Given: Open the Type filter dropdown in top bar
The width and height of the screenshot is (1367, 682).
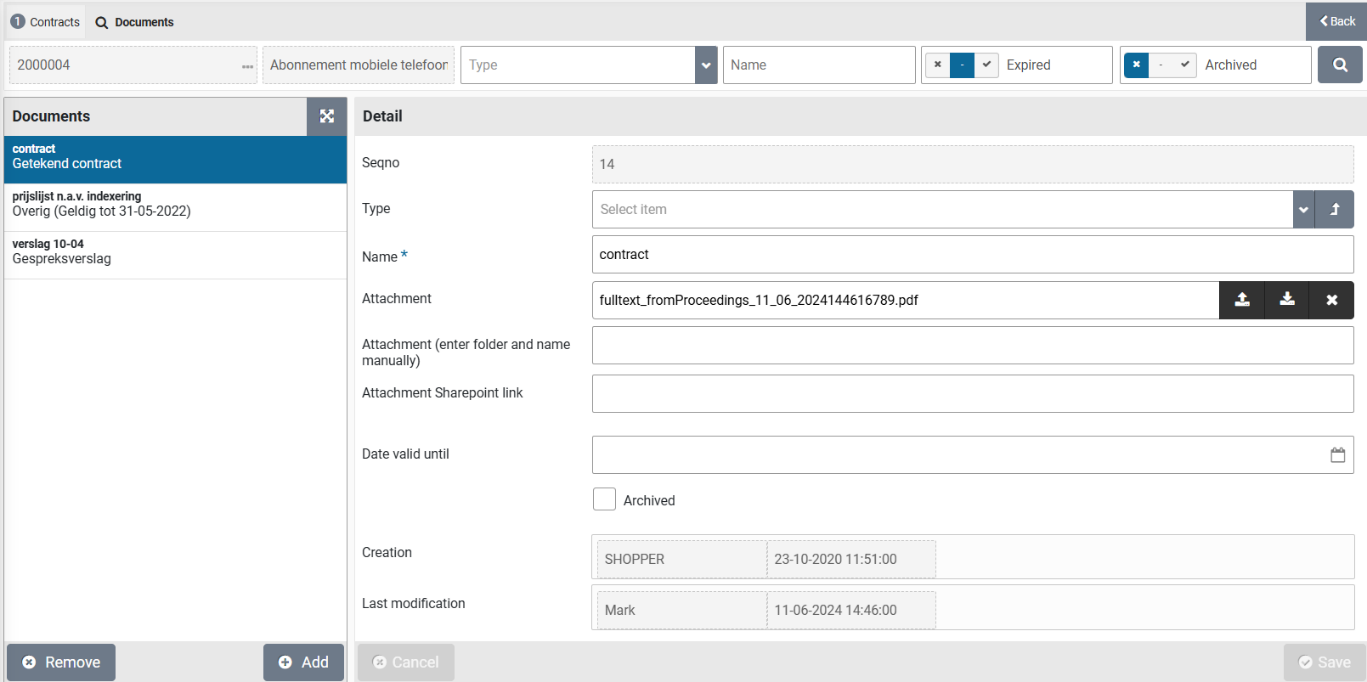Looking at the screenshot, I should click(706, 65).
